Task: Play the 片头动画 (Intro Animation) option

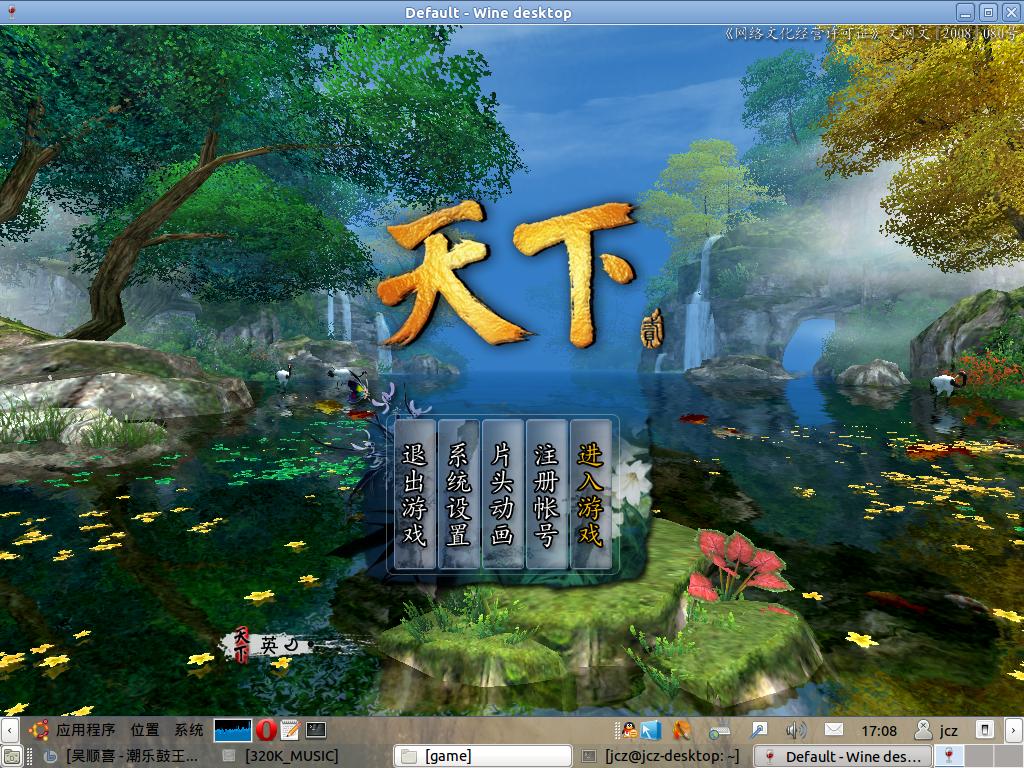Action: (502, 494)
